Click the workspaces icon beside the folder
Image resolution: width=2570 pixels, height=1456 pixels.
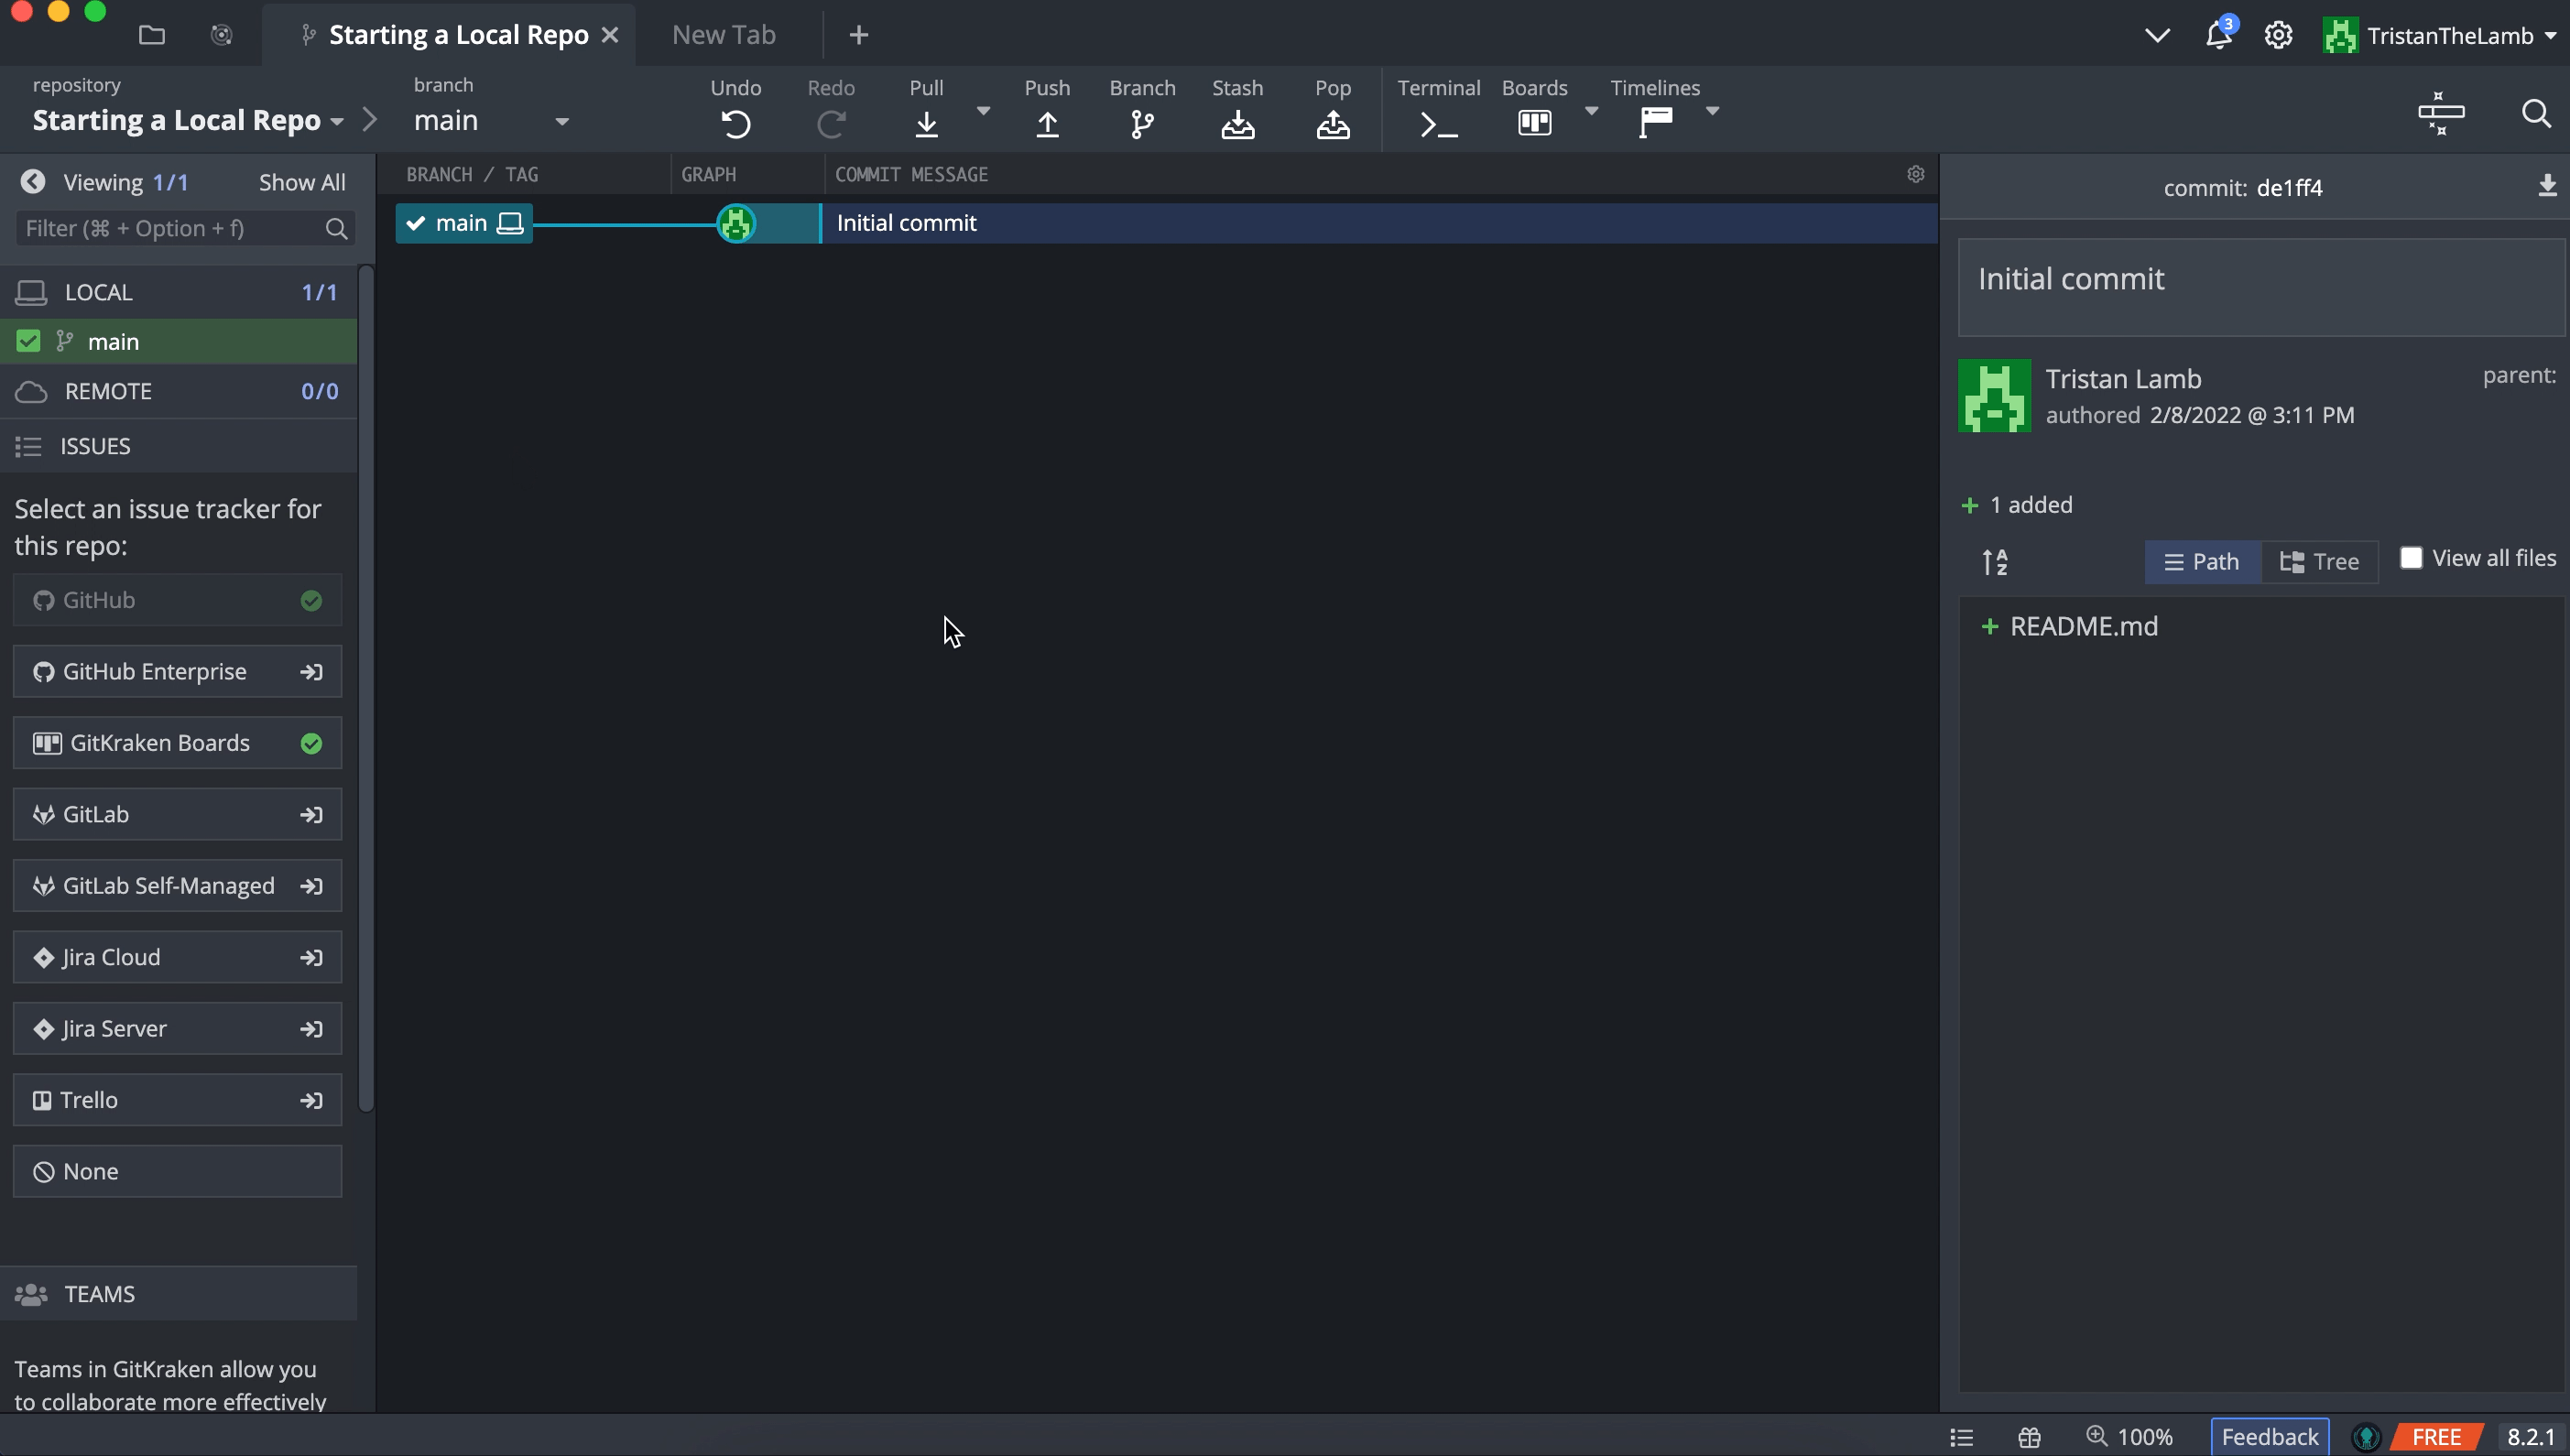click(222, 35)
